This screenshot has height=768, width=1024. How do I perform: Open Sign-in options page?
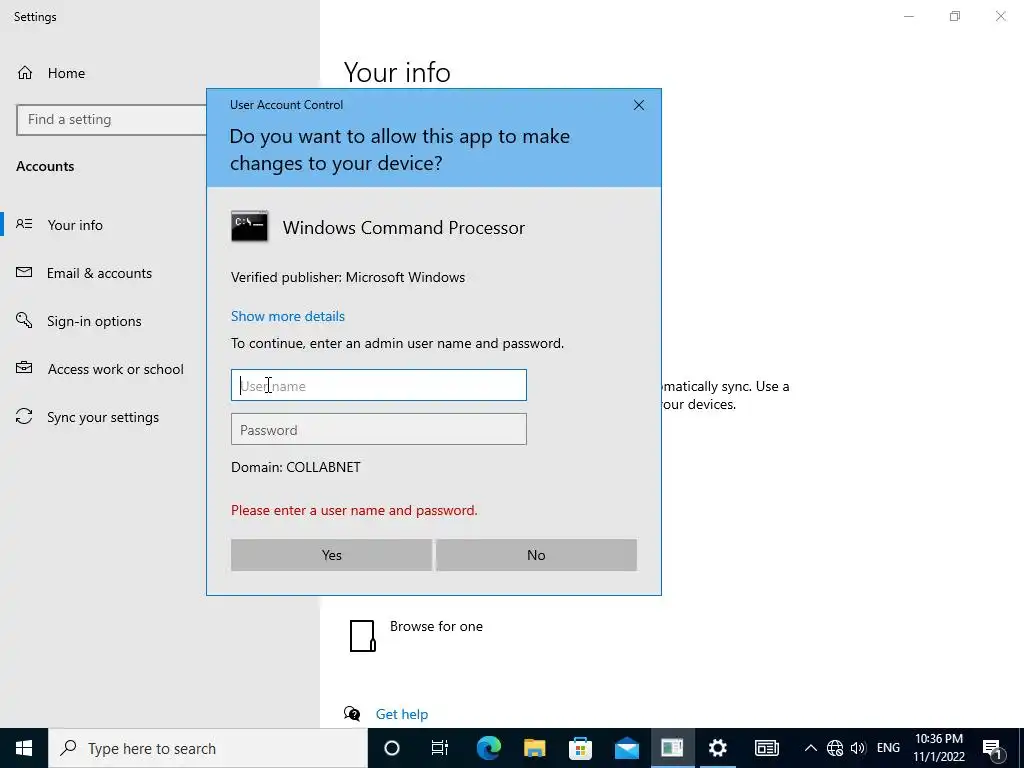click(x=94, y=321)
